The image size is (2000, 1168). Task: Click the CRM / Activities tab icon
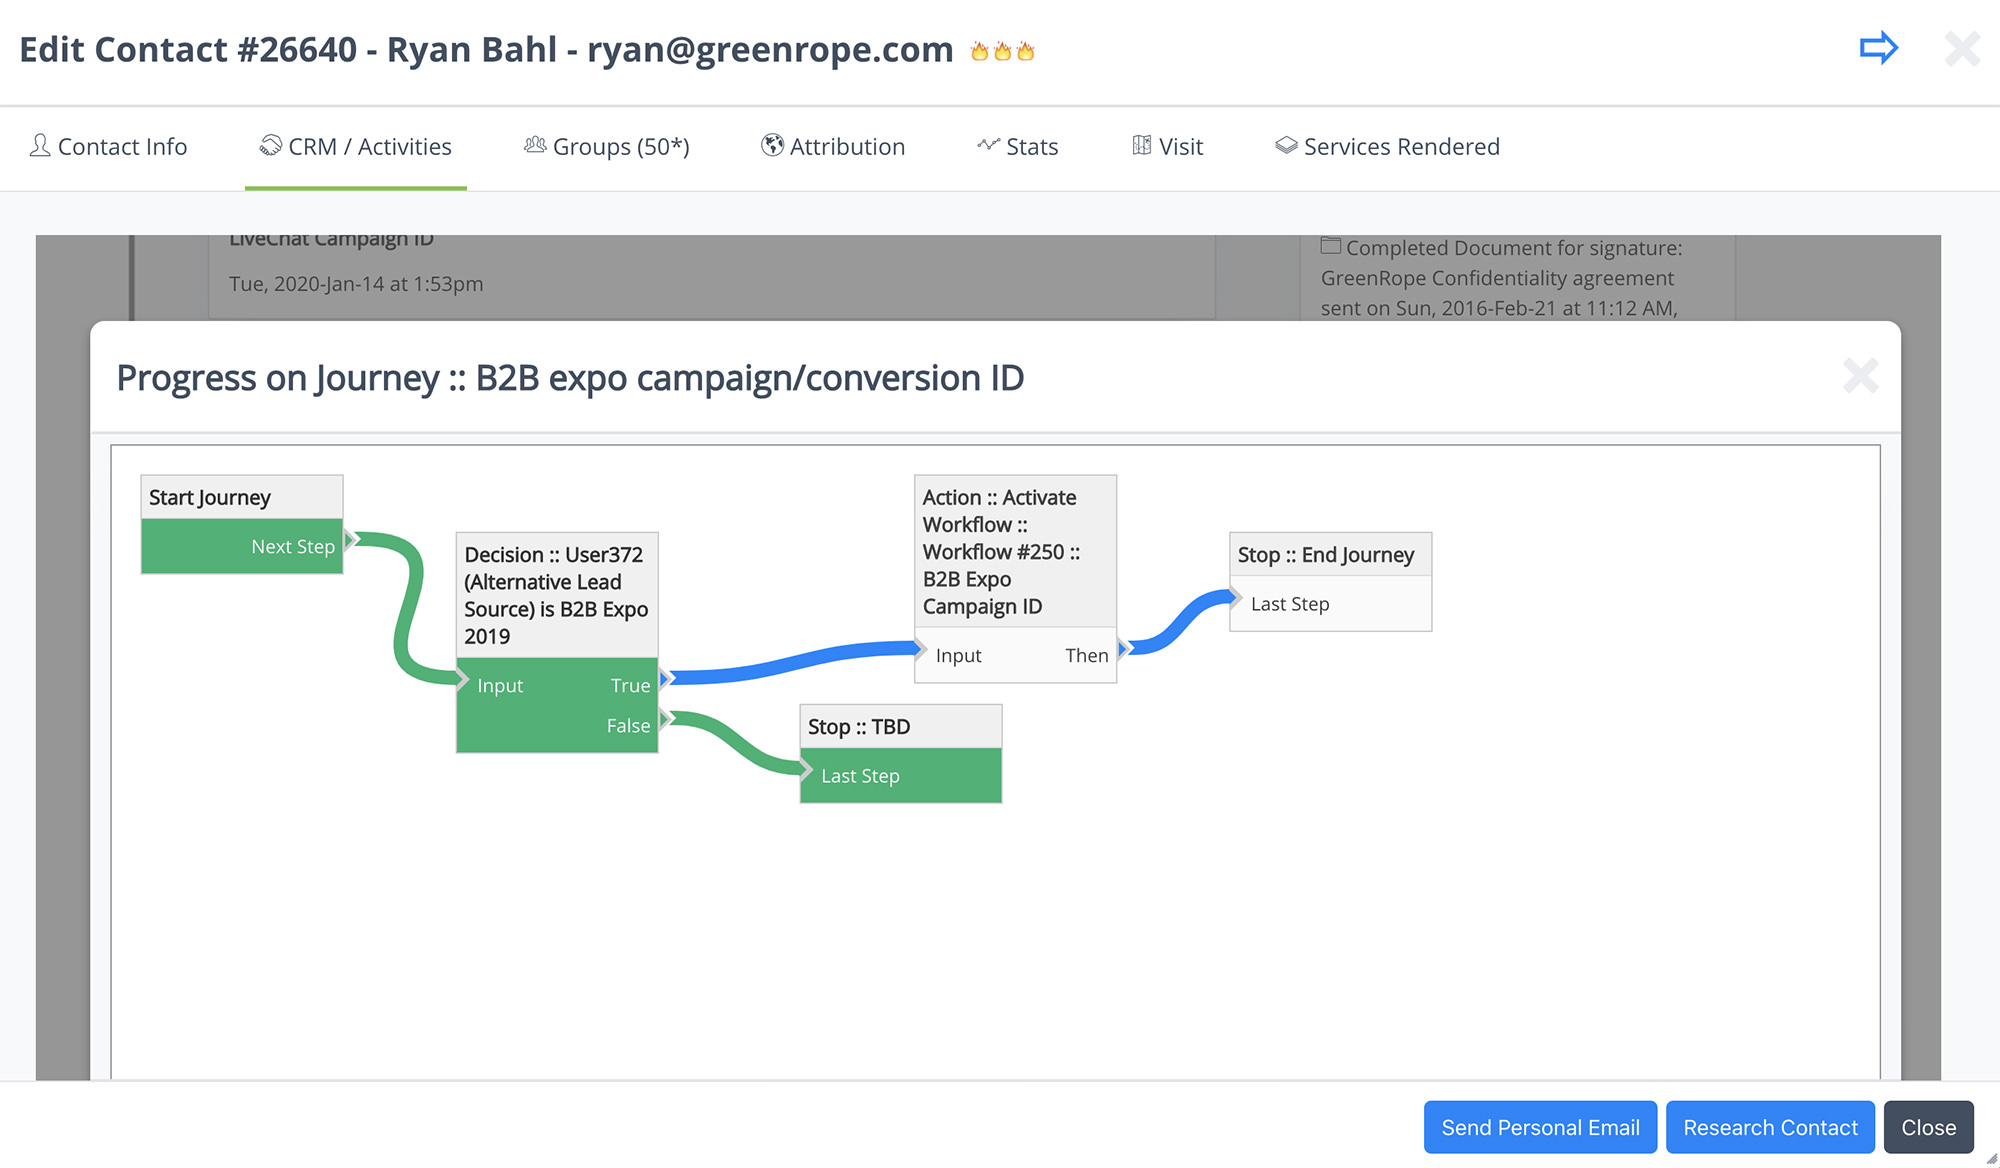coord(267,145)
